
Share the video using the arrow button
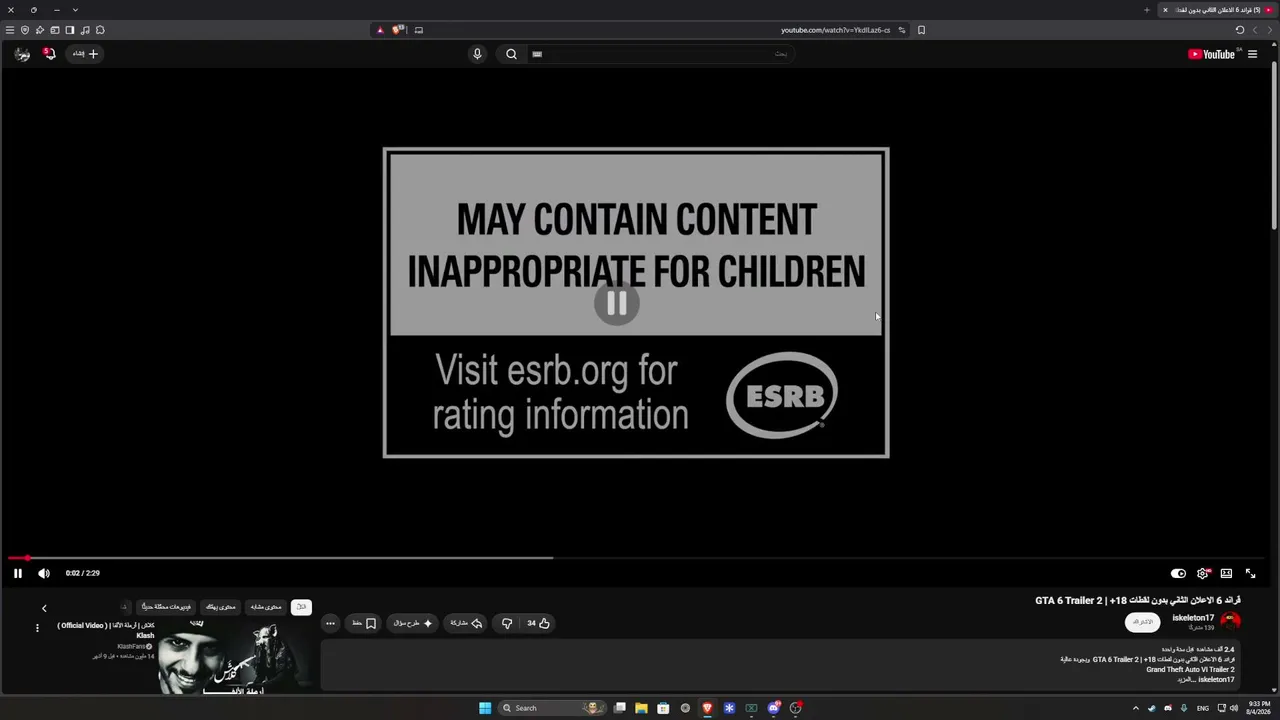(466, 623)
